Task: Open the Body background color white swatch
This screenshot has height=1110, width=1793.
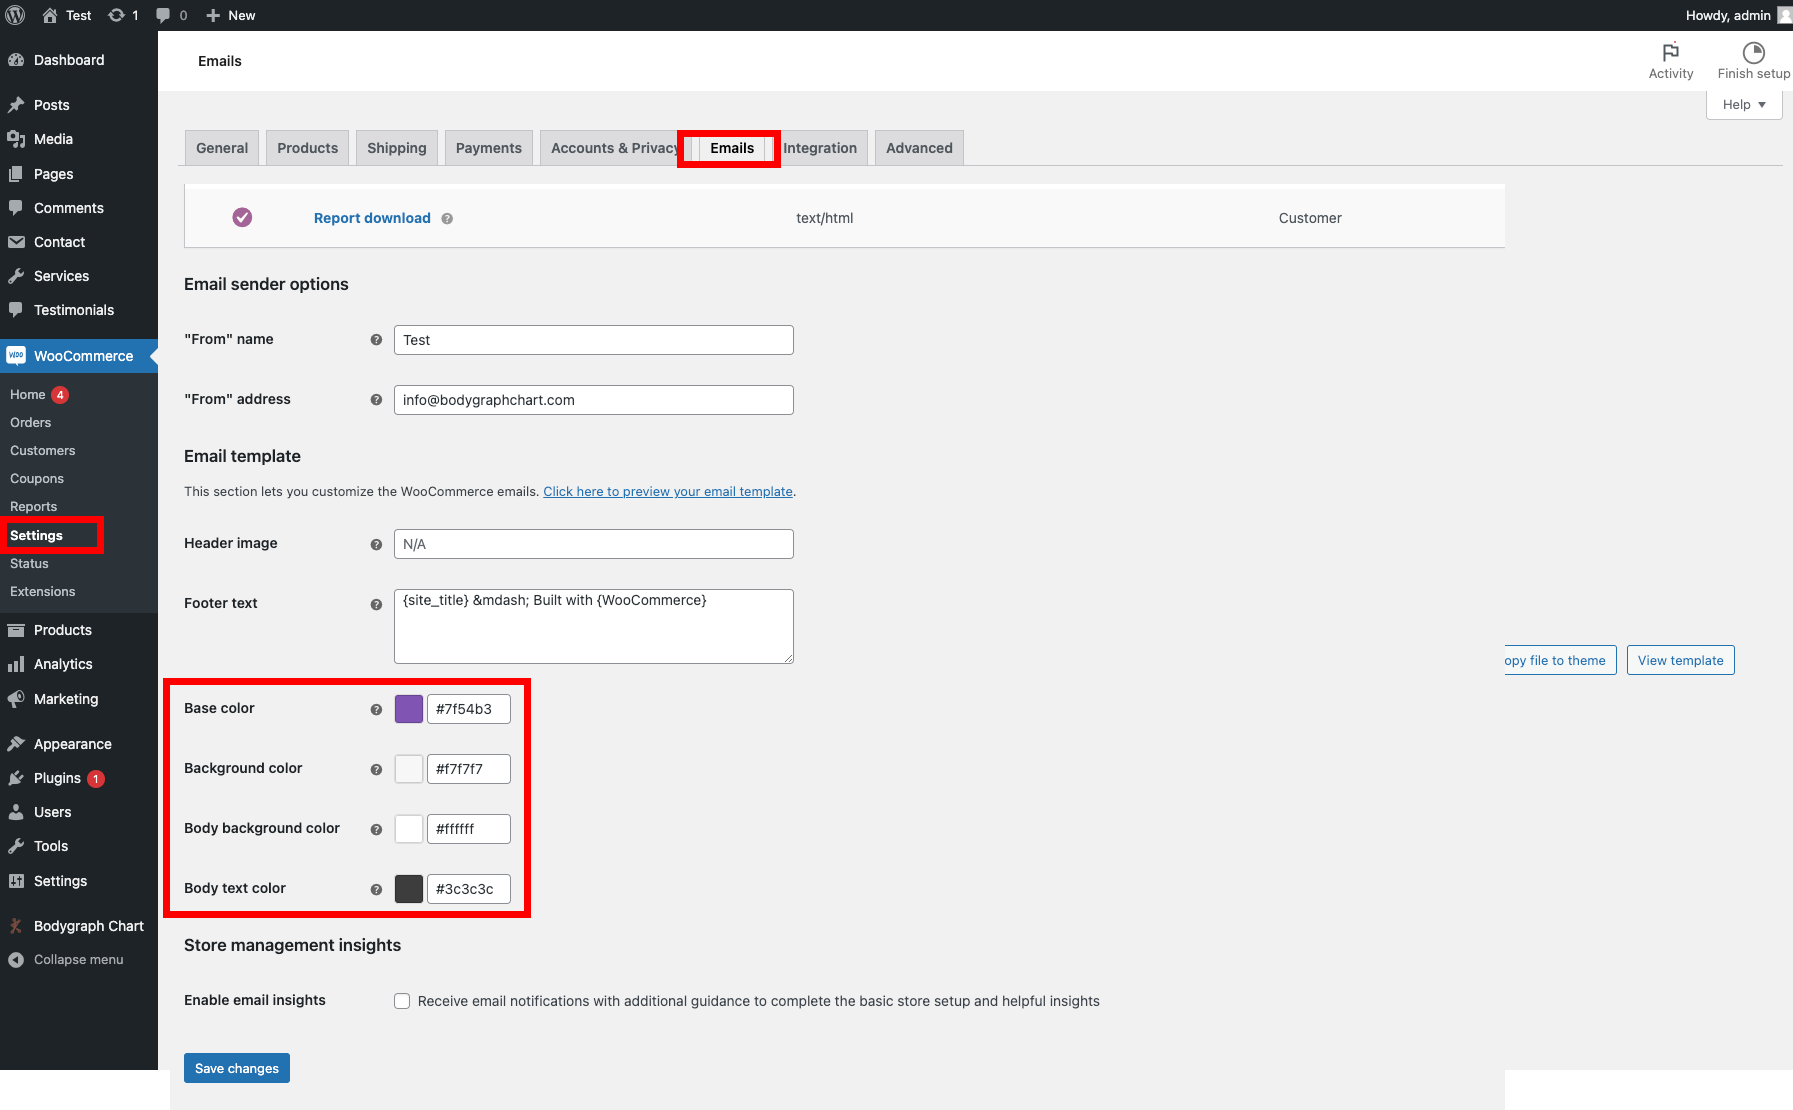Action: point(409,829)
